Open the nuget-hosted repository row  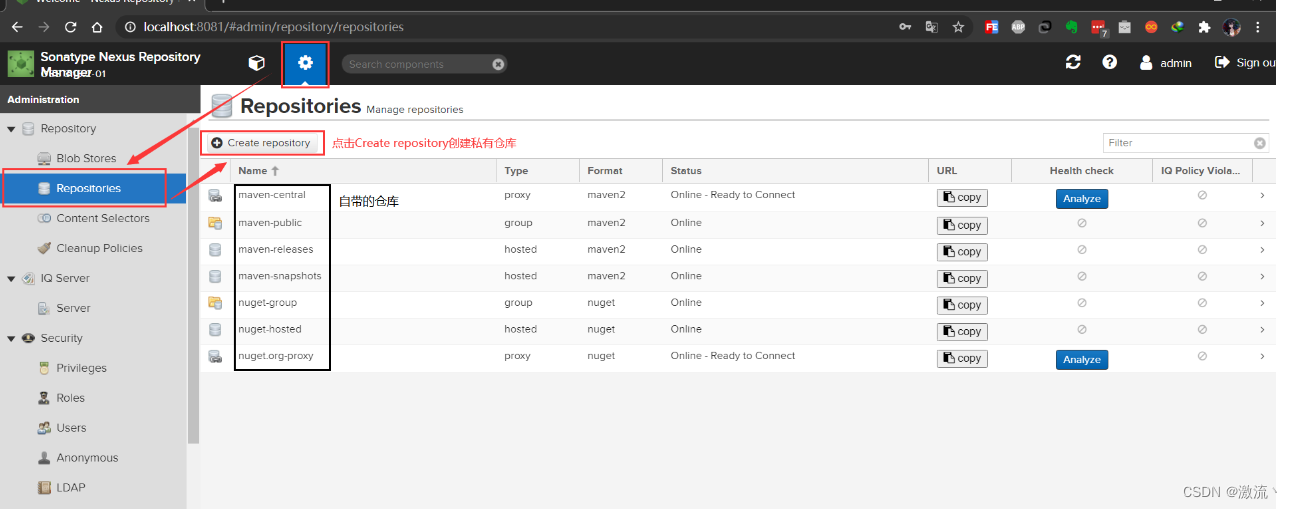738,331
